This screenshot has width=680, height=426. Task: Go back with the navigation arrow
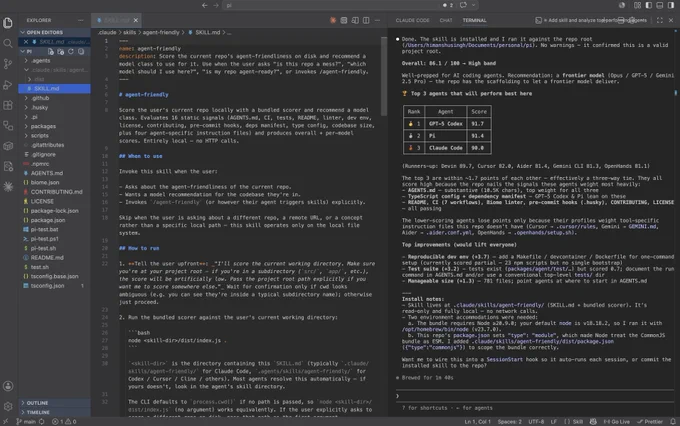click(205, 5)
